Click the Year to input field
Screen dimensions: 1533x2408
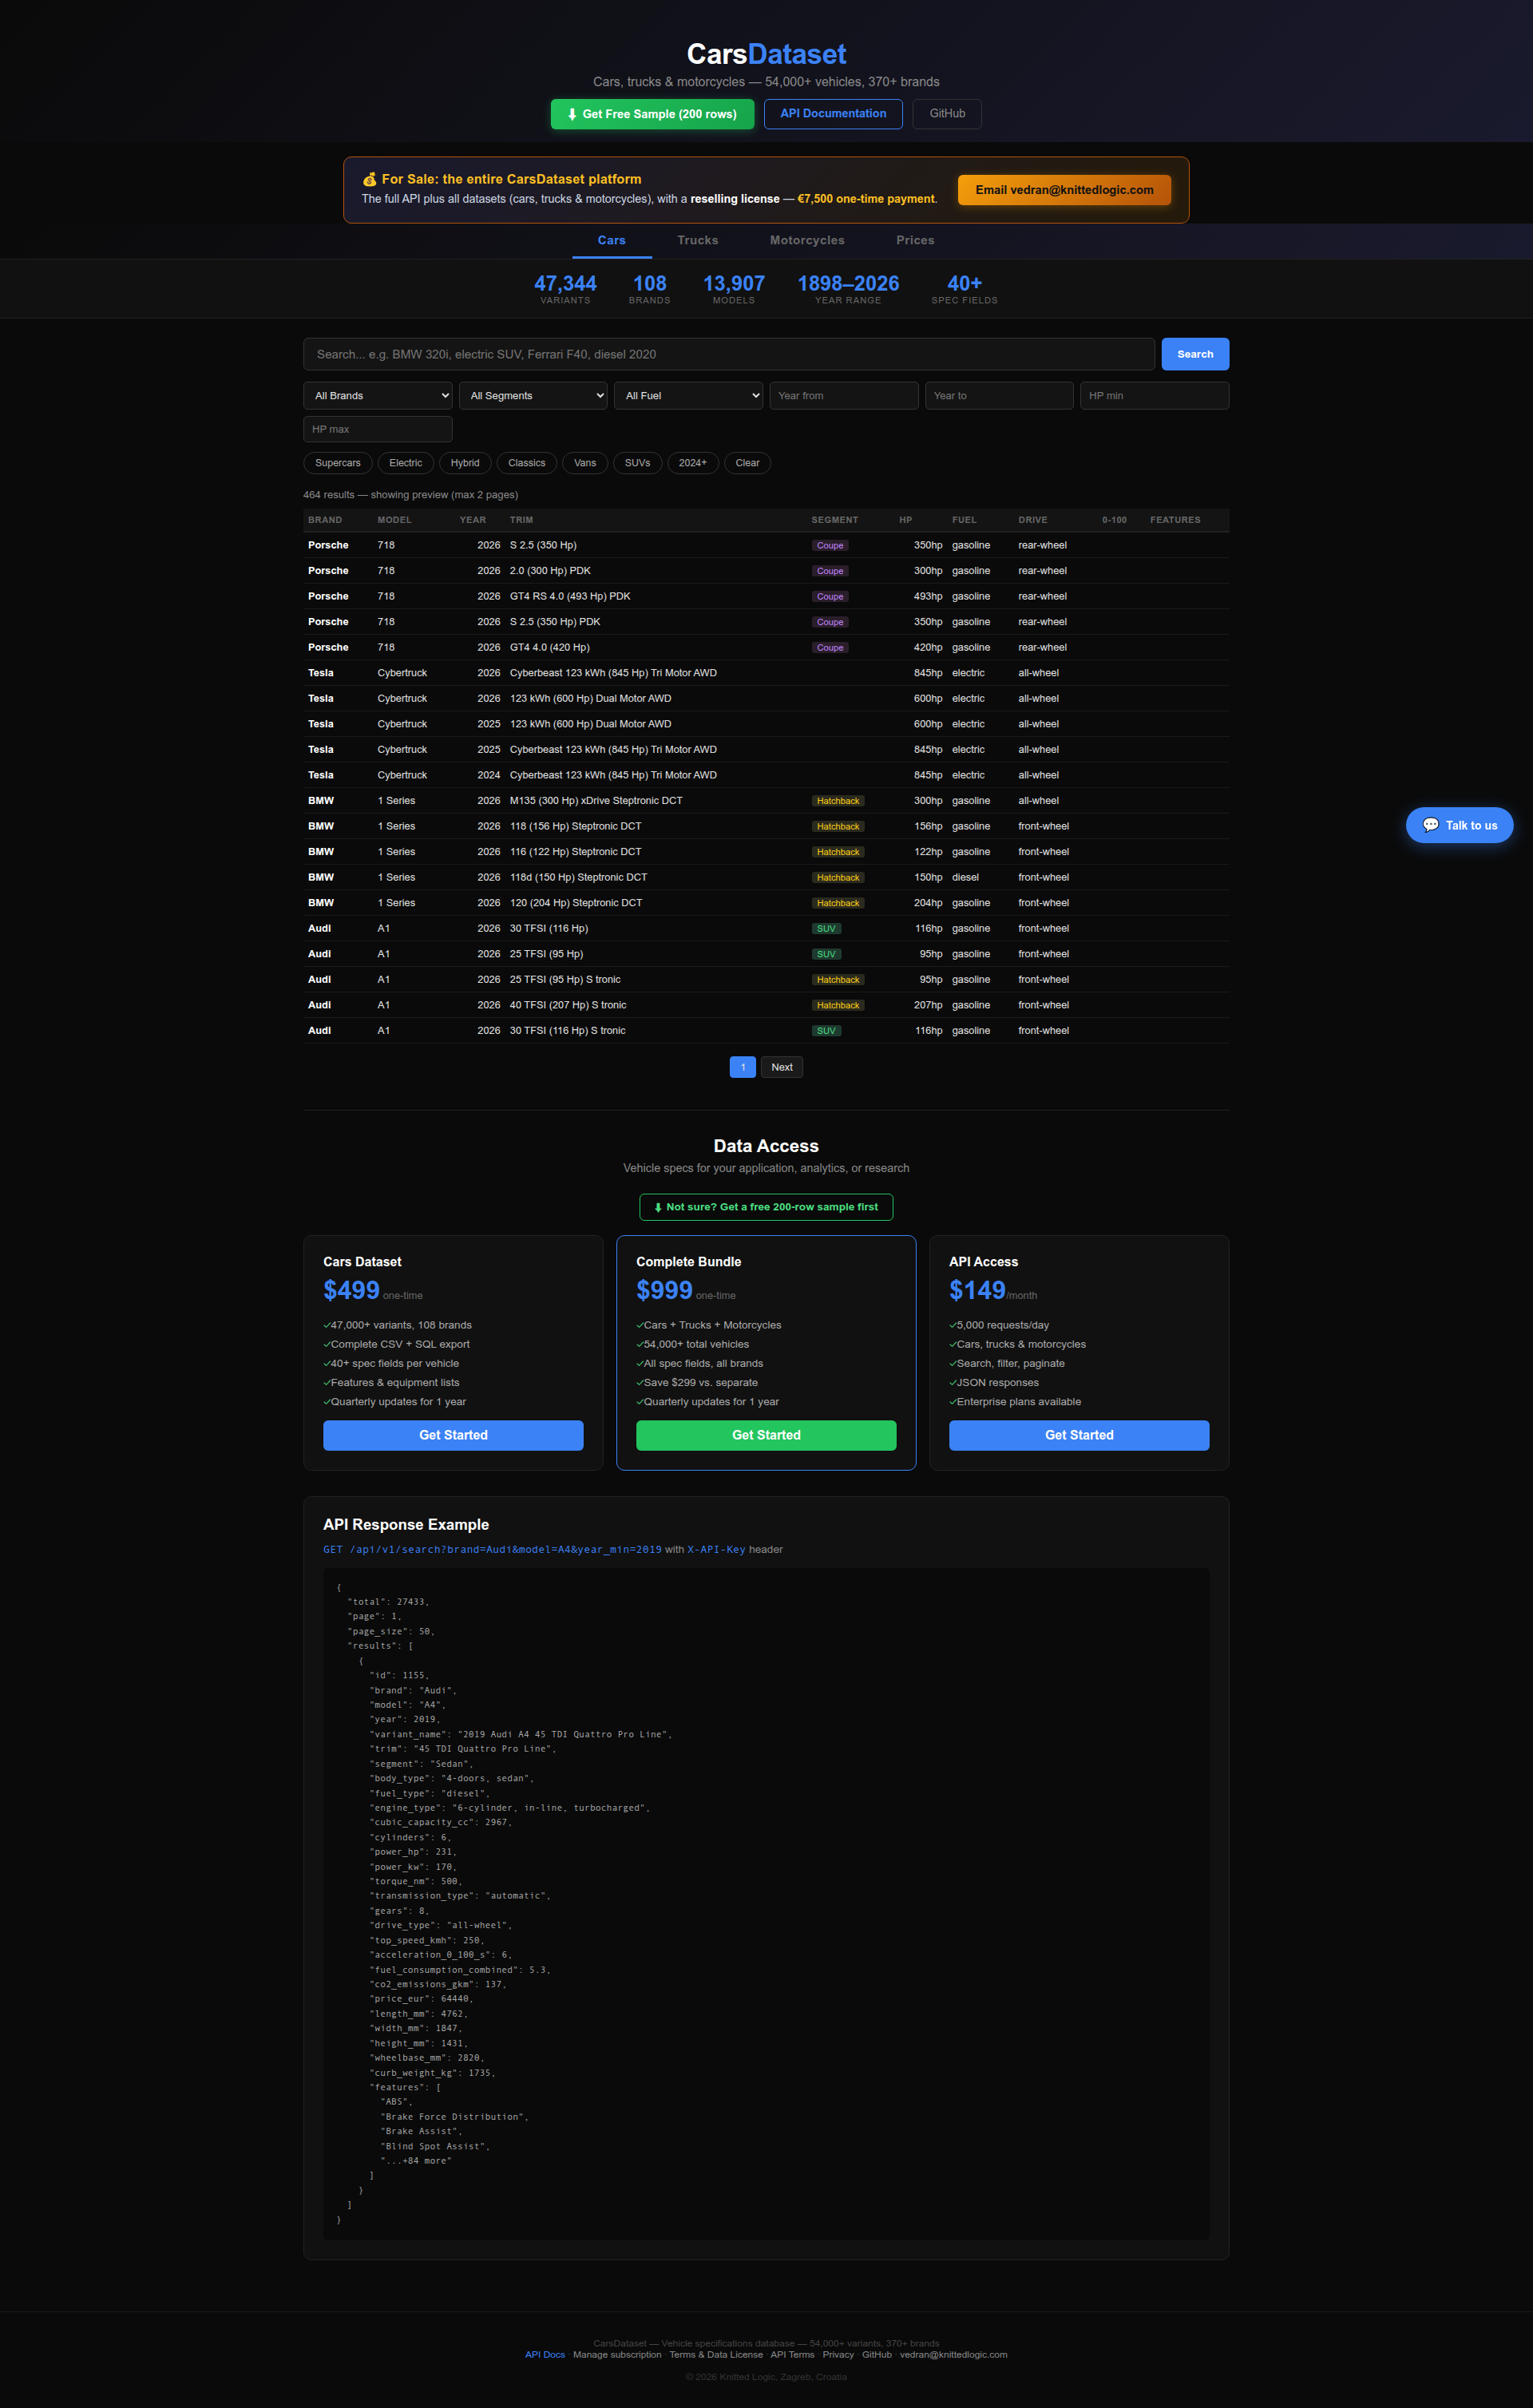(x=999, y=396)
